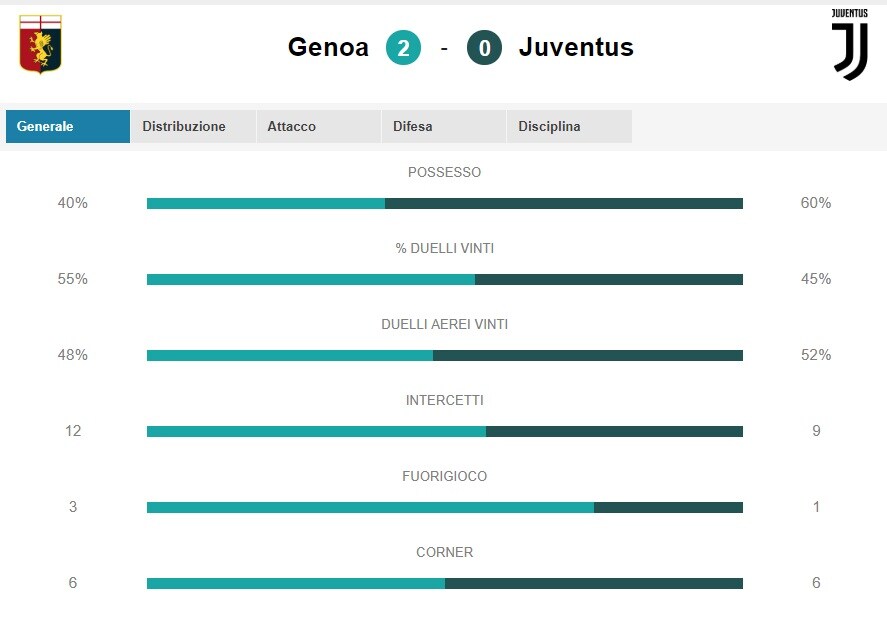The width and height of the screenshot is (887, 625).
Task: Click the % Duelli Vinti Juventus bar segment
Action: tap(609, 279)
